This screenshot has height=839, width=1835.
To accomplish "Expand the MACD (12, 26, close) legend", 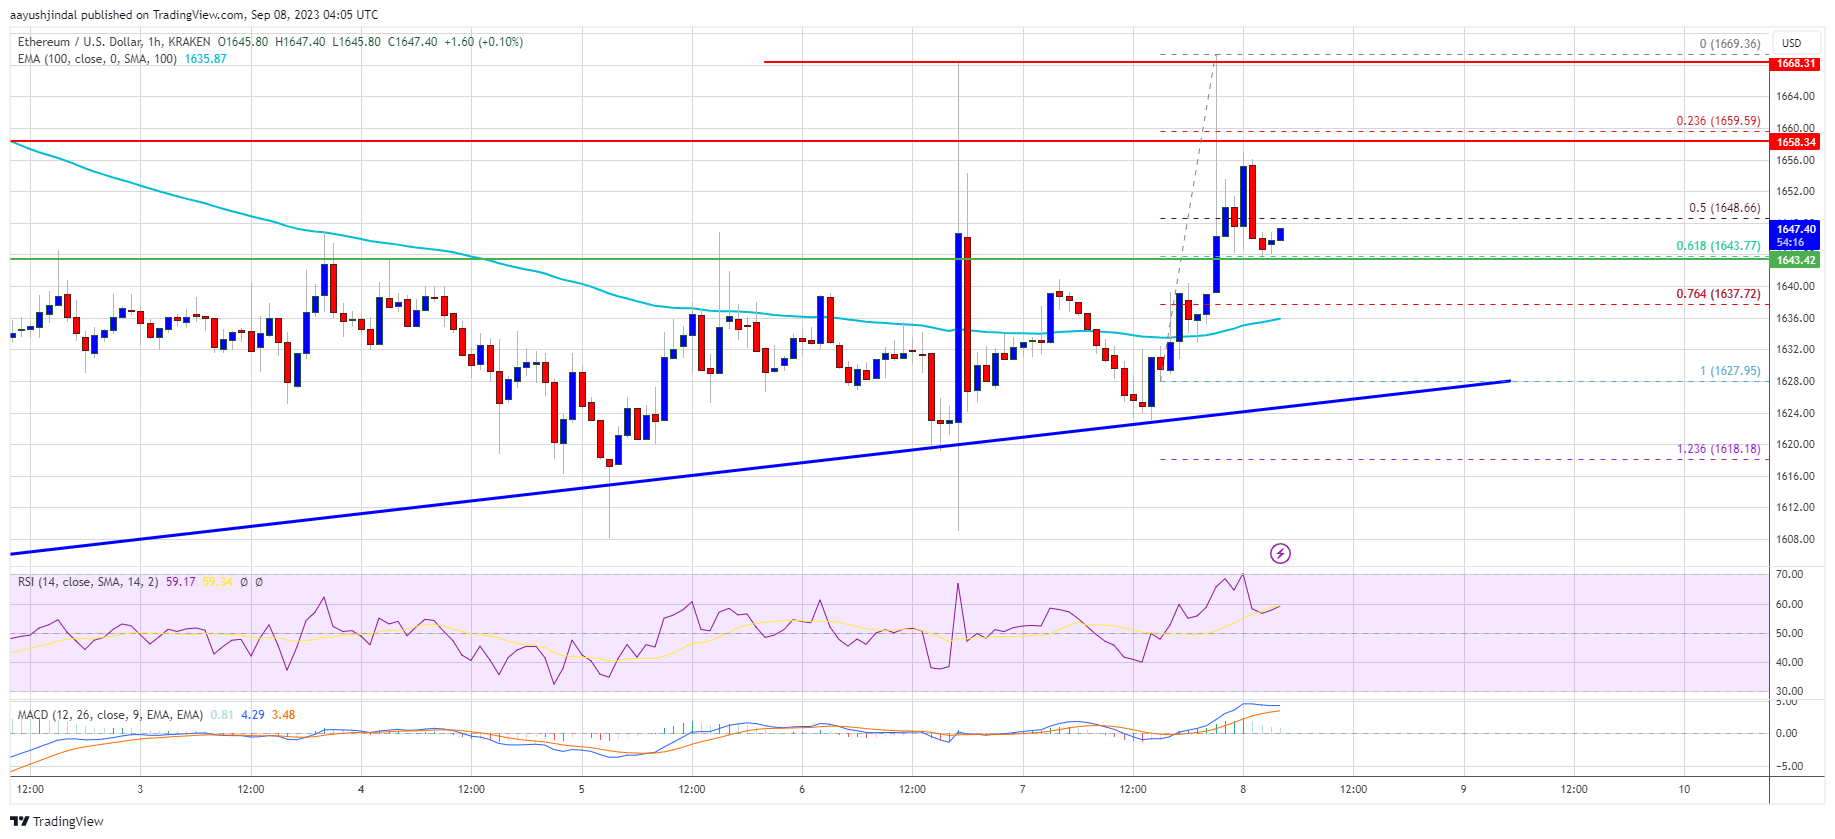I will click(x=110, y=715).
